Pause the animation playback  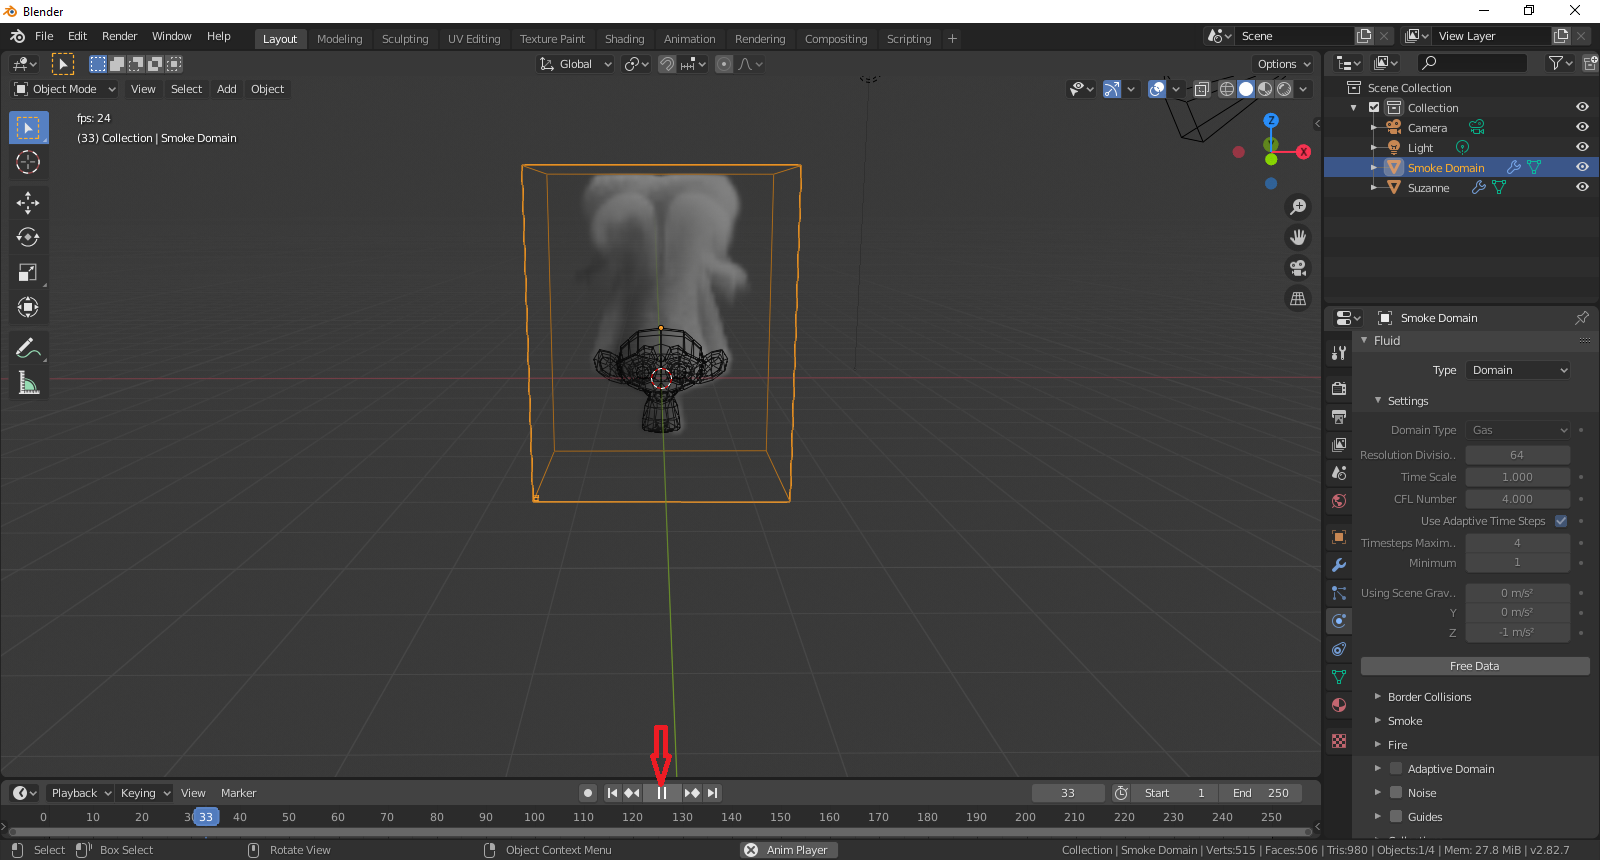pos(662,793)
